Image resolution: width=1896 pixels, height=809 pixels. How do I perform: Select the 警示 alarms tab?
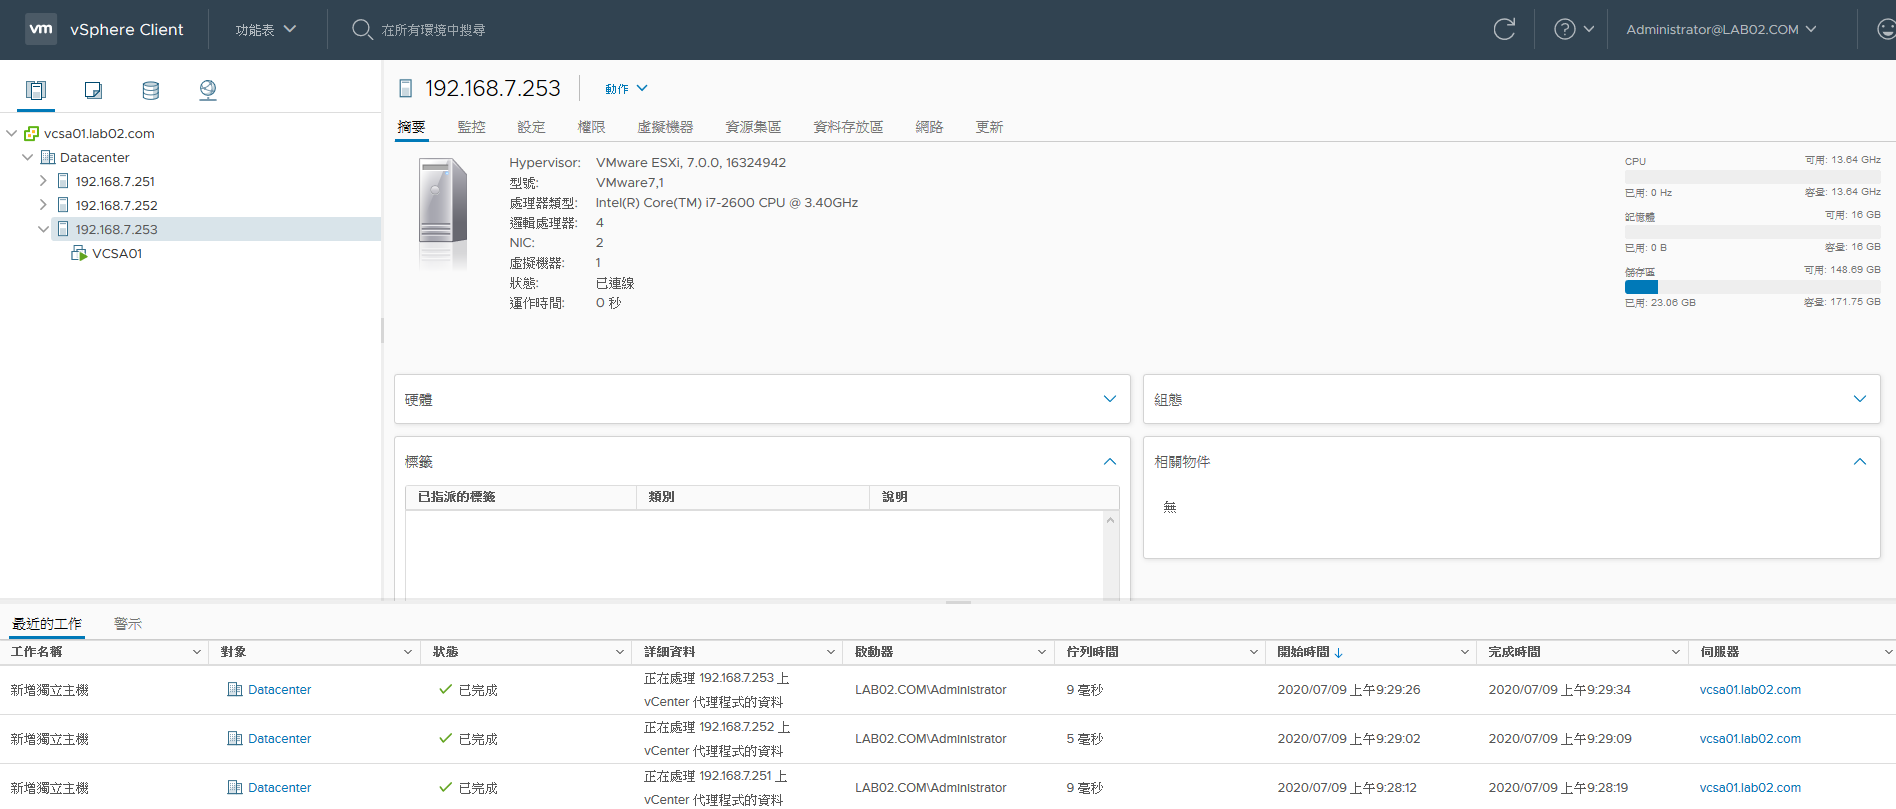[x=128, y=624]
